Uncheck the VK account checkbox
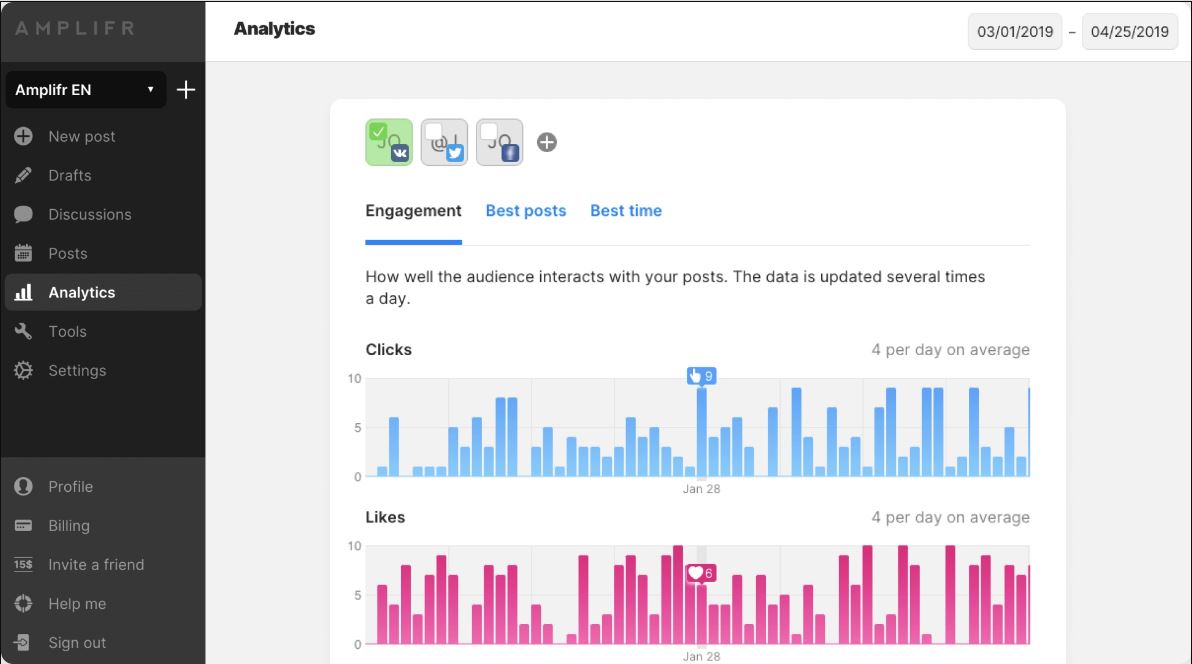 click(x=378, y=131)
